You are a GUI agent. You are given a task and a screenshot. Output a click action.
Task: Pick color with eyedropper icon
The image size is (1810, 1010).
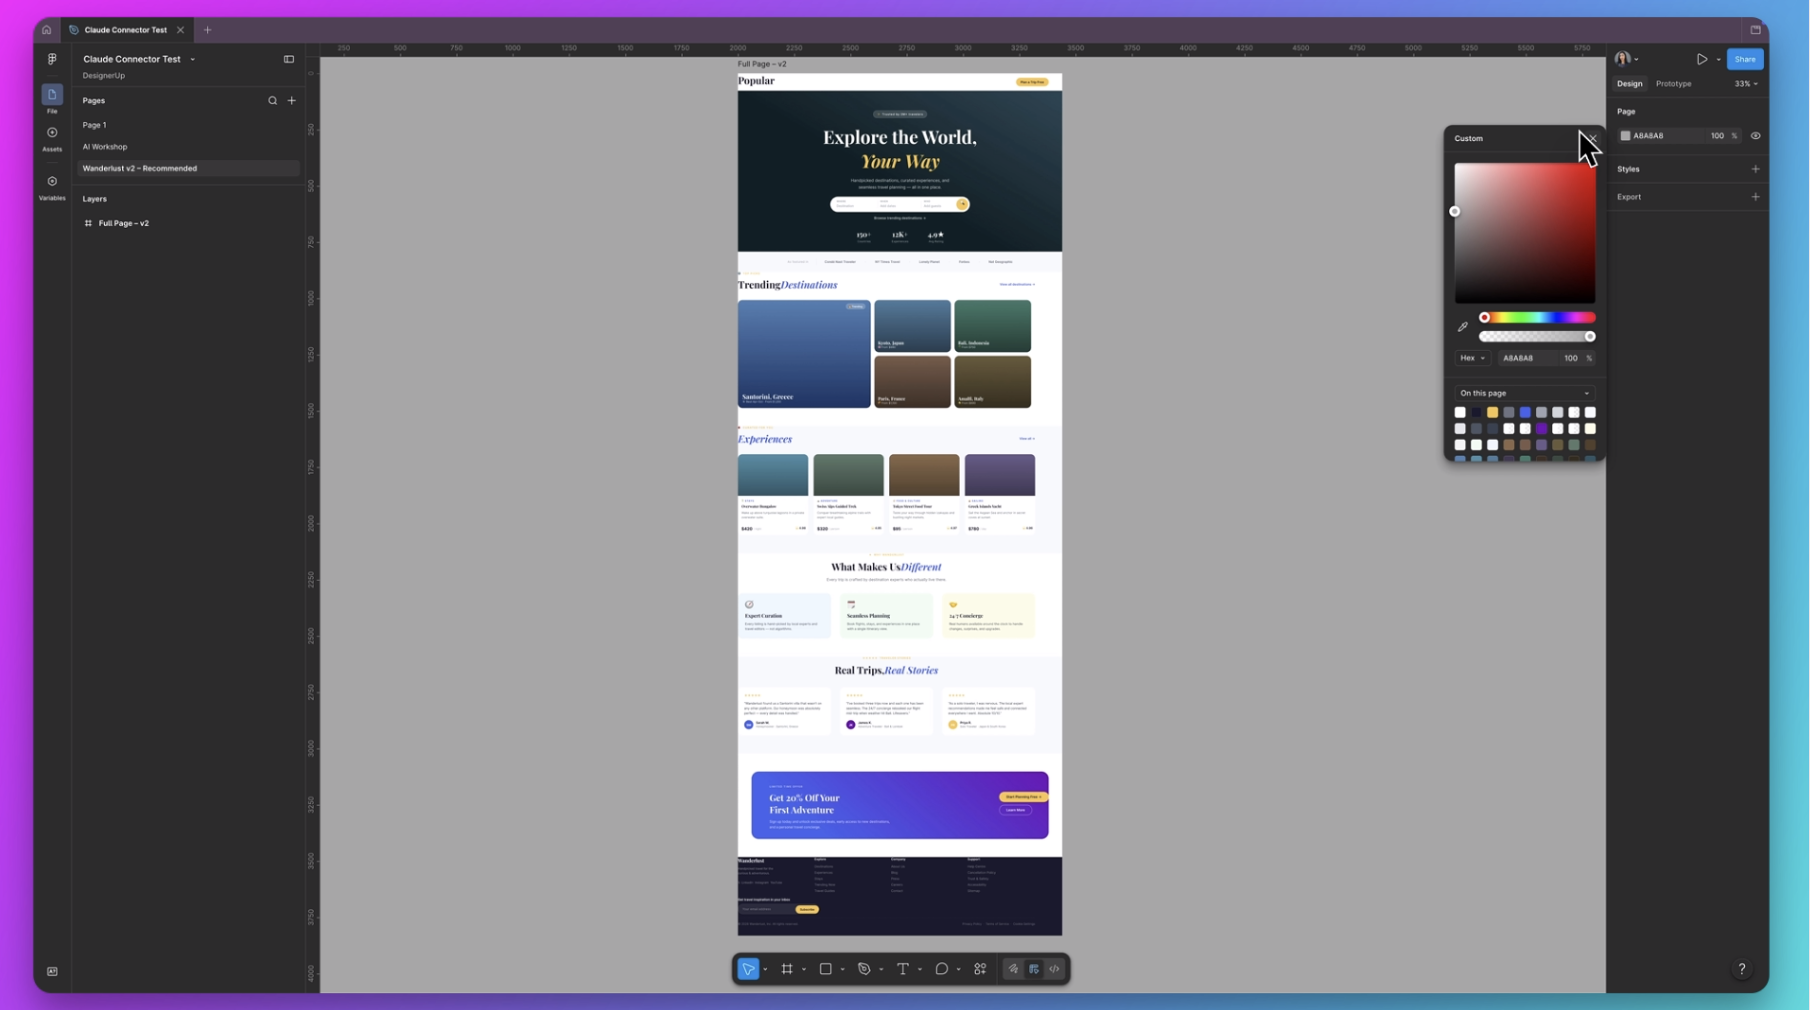coord(1463,327)
